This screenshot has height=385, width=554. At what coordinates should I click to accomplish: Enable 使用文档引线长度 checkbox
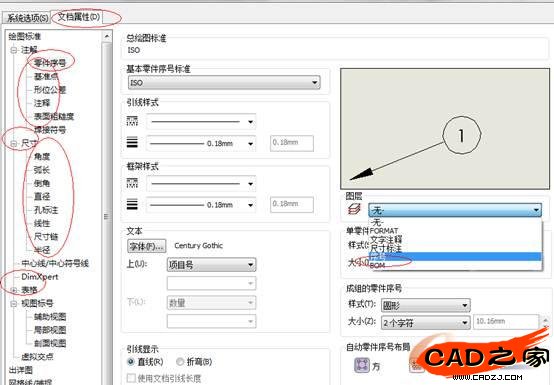click(131, 378)
